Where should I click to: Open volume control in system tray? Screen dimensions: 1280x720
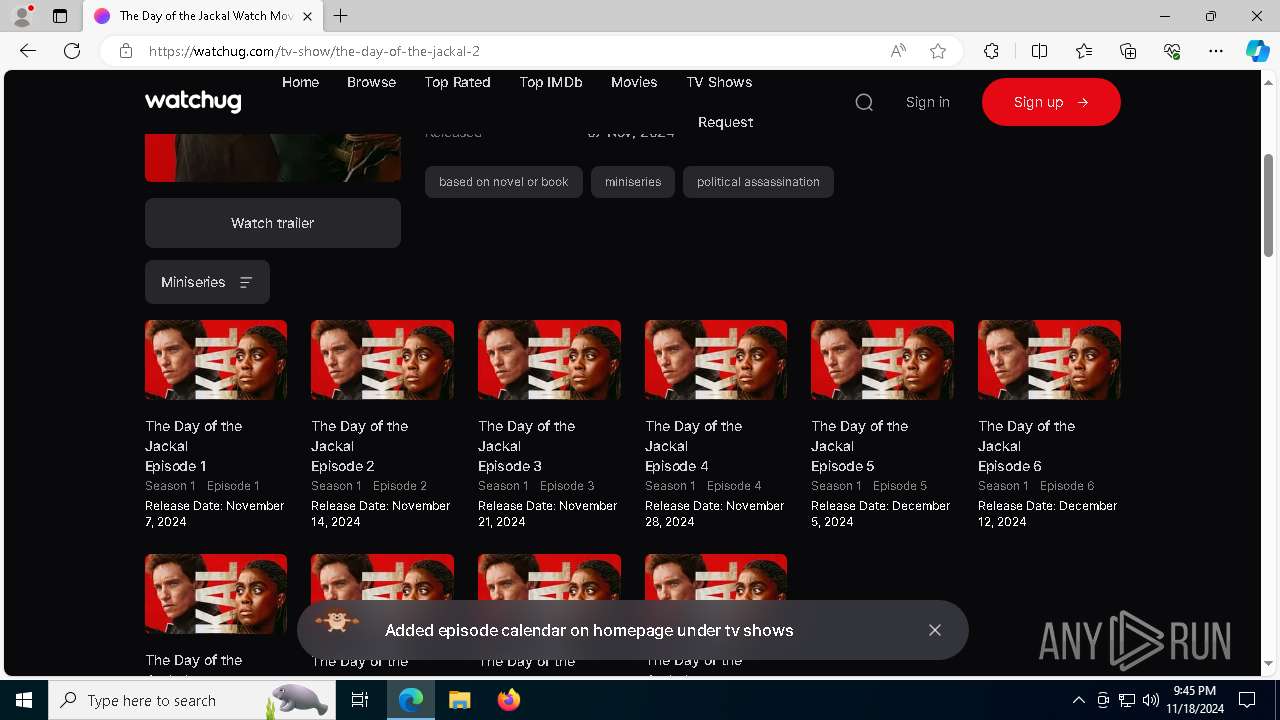[x=1150, y=700]
